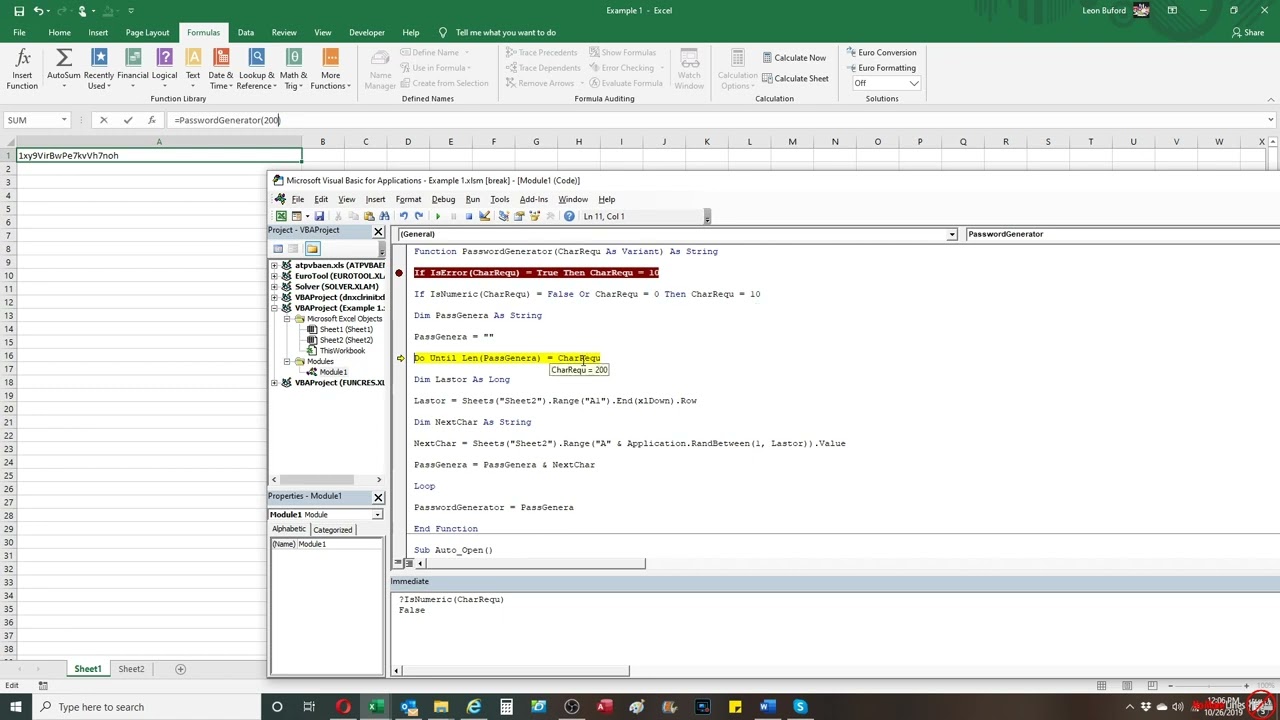Click Insert Function in the Excel ribbon

tap(21, 68)
